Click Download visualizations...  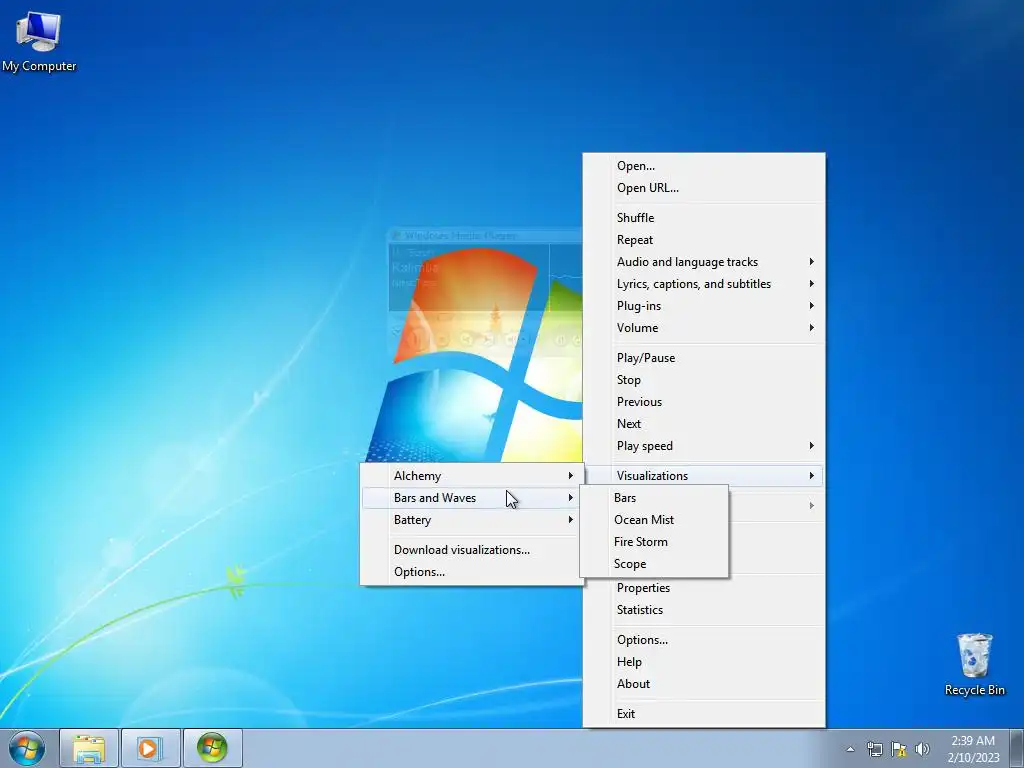472,550
